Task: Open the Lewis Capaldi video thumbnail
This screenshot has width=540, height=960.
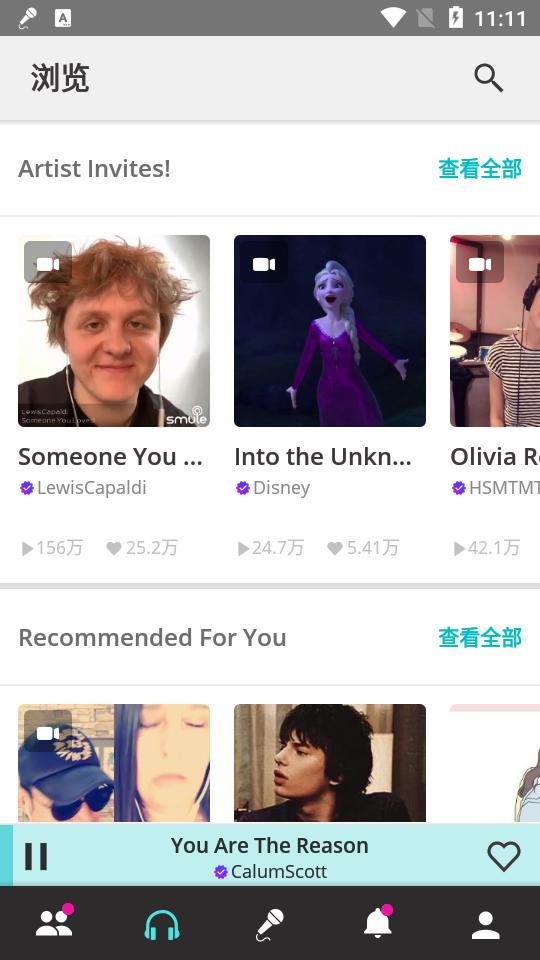Action: point(114,331)
